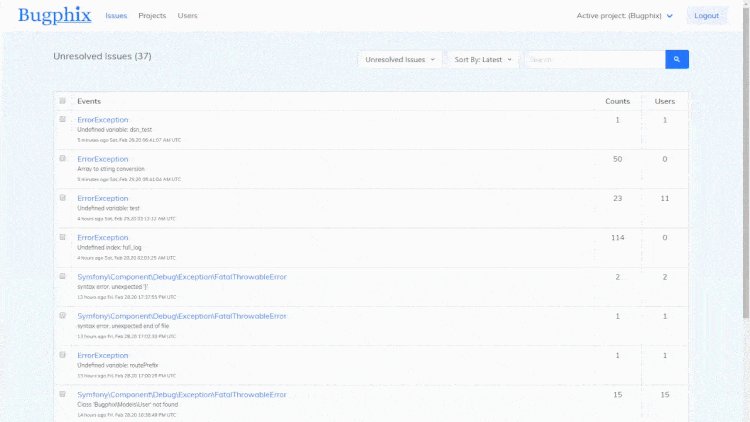Check the 'Undefined variable: dsn_test' issue row
The image size is (750, 422).
tap(62, 119)
